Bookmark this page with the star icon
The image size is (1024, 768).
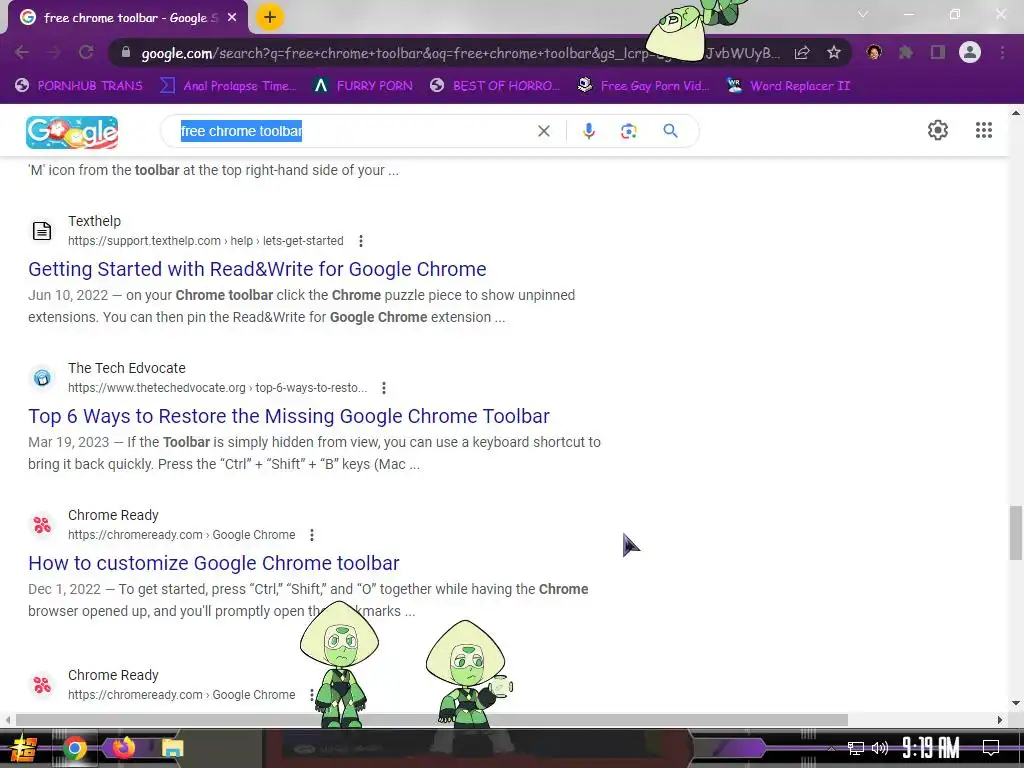pyautogui.click(x=834, y=52)
